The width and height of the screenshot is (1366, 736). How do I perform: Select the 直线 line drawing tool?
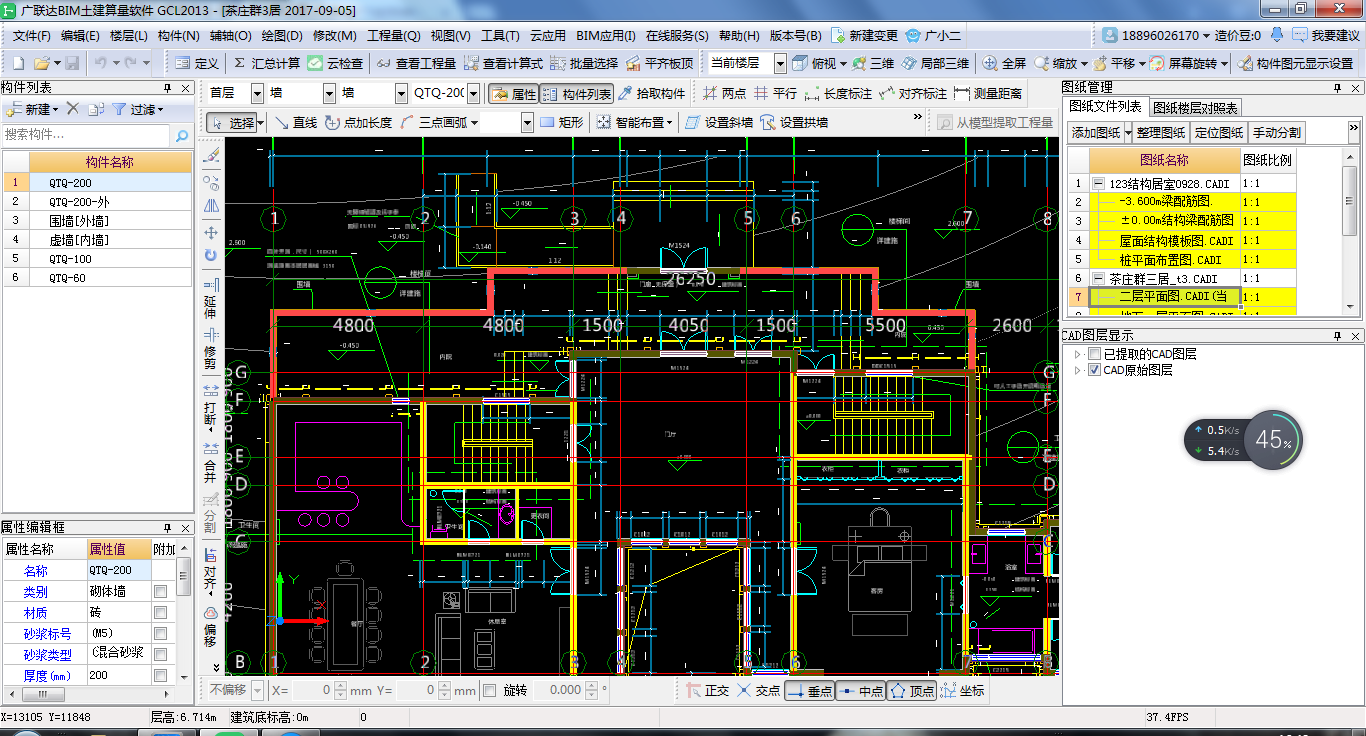(296, 123)
